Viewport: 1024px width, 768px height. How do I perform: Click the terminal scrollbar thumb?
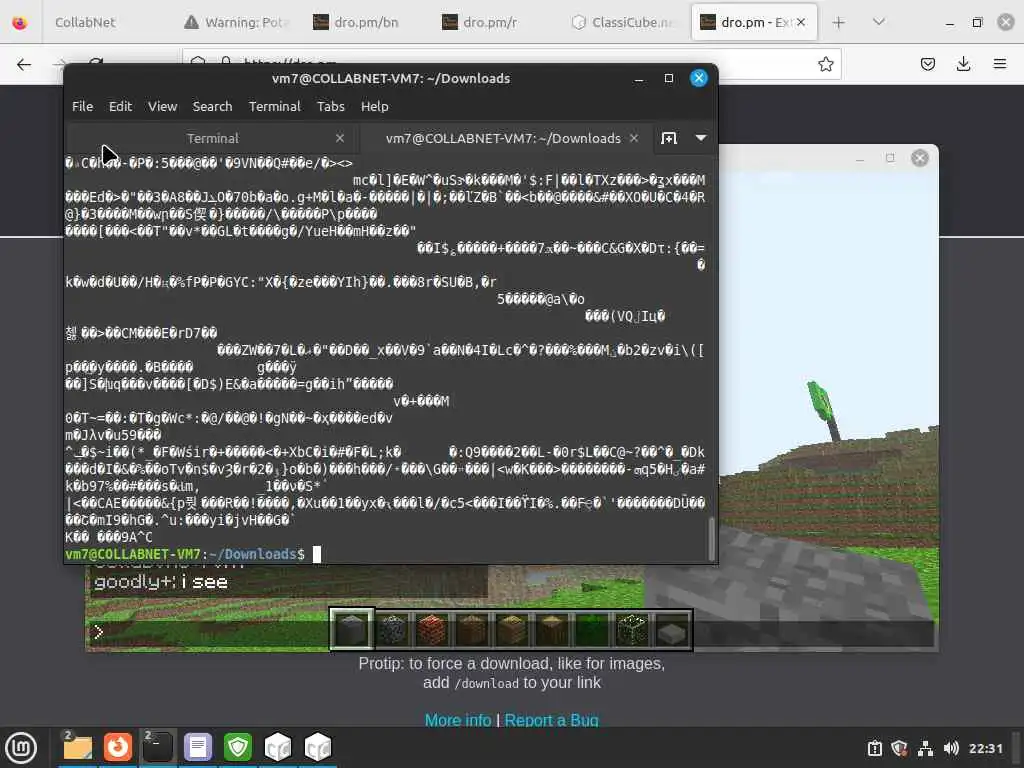click(x=711, y=539)
